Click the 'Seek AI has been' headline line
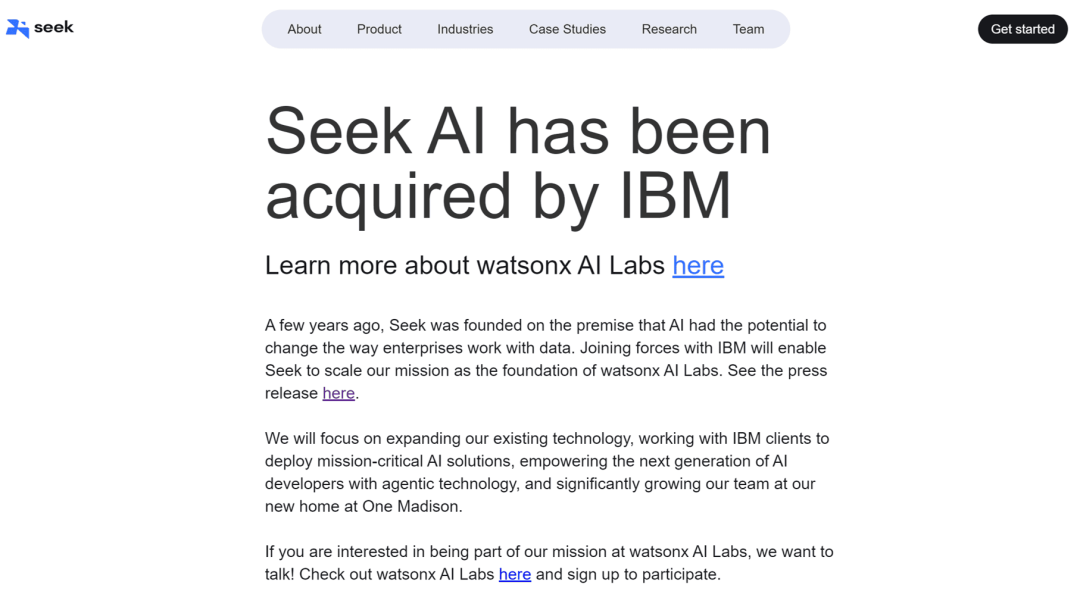 point(518,131)
